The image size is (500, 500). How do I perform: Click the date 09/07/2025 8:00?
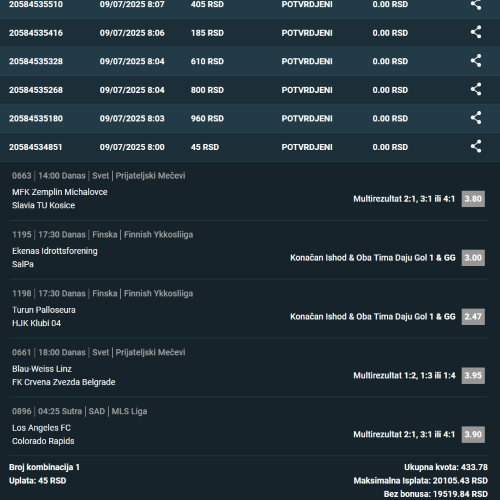(132, 147)
